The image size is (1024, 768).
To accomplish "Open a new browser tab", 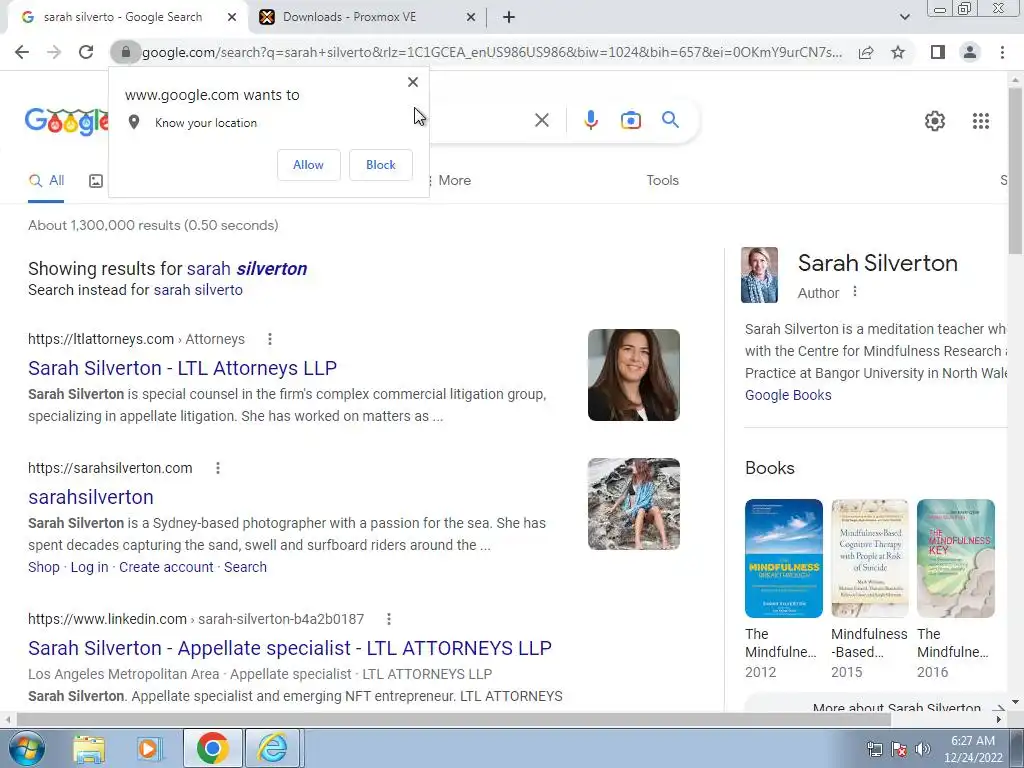I will tap(509, 17).
